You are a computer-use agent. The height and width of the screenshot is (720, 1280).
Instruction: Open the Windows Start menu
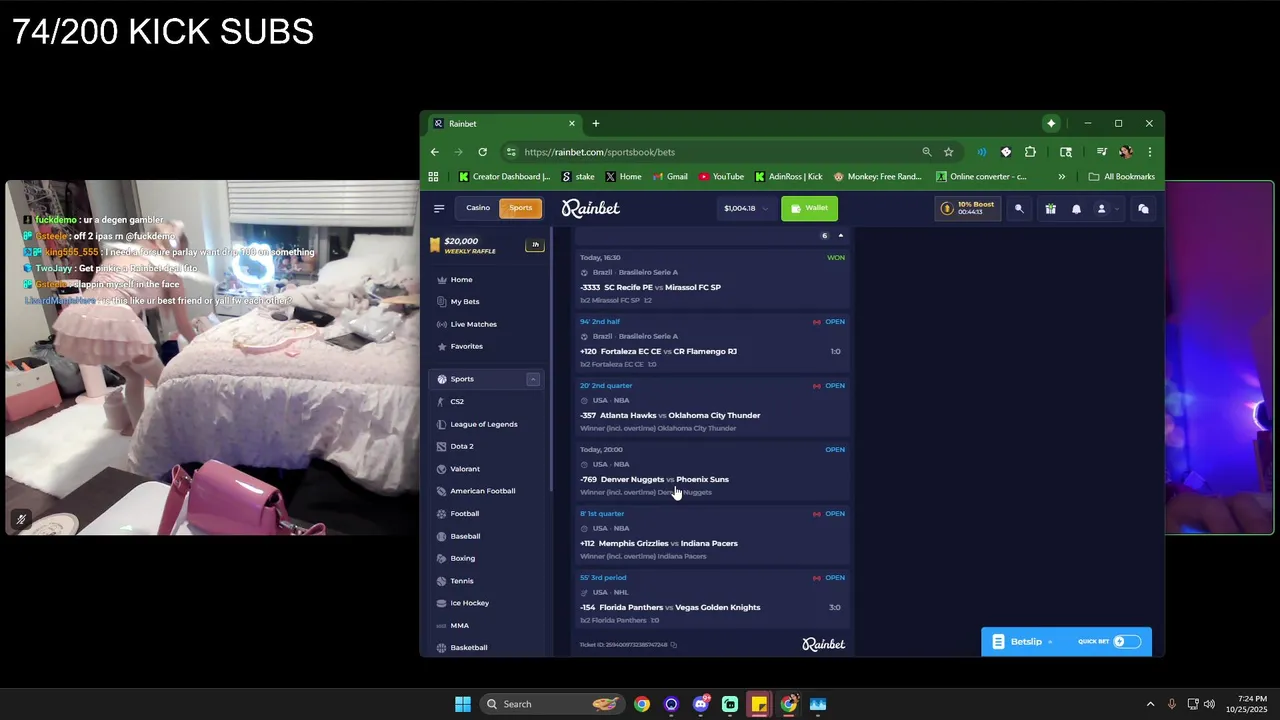[462, 704]
